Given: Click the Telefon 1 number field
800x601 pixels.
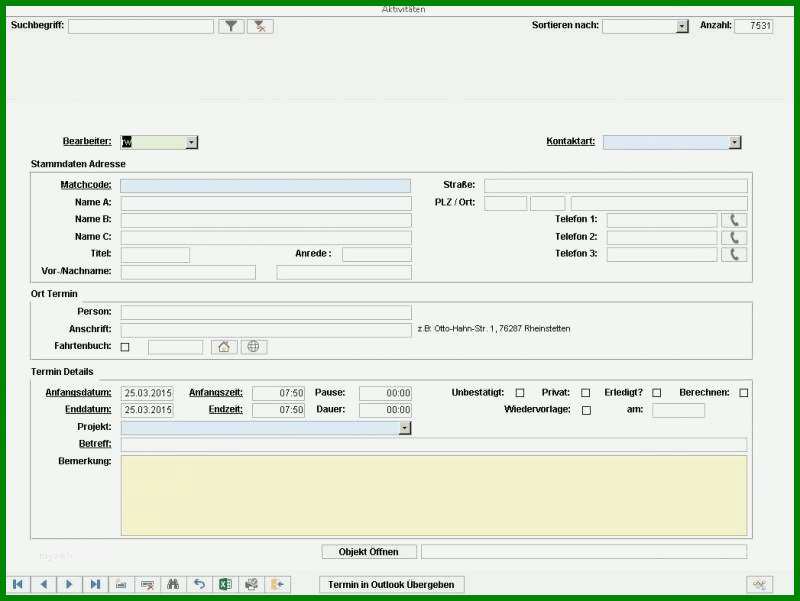Looking at the screenshot, I should 662,220.
